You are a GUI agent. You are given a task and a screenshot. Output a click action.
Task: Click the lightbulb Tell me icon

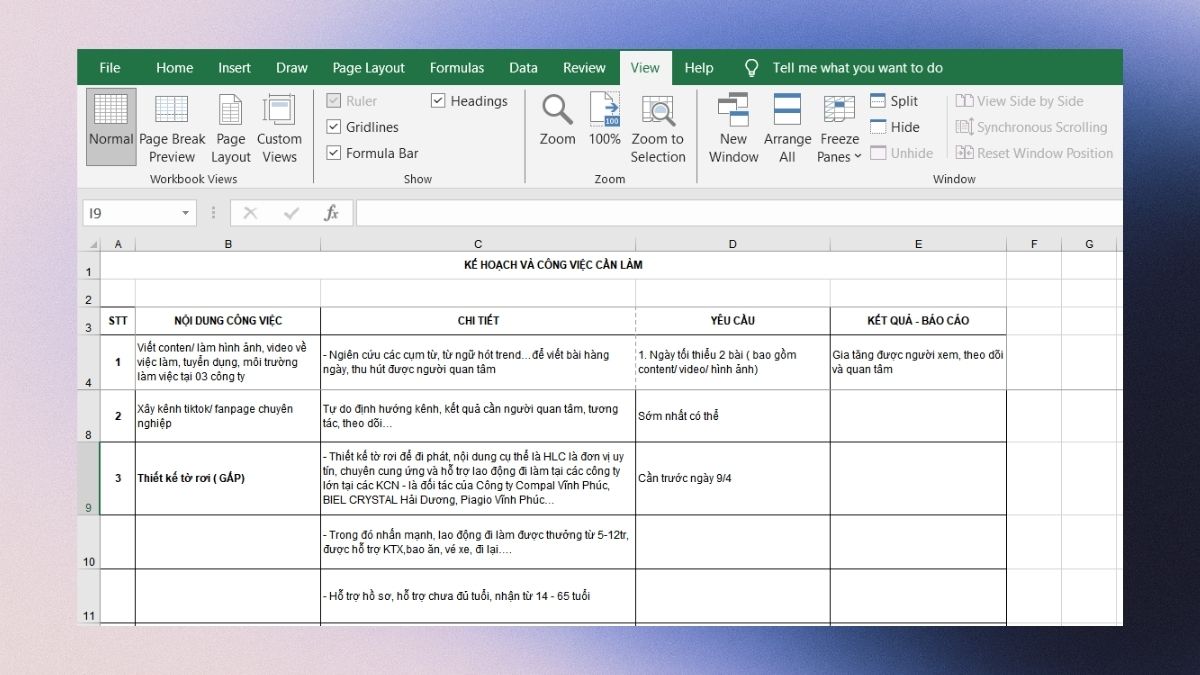[752, 68]
